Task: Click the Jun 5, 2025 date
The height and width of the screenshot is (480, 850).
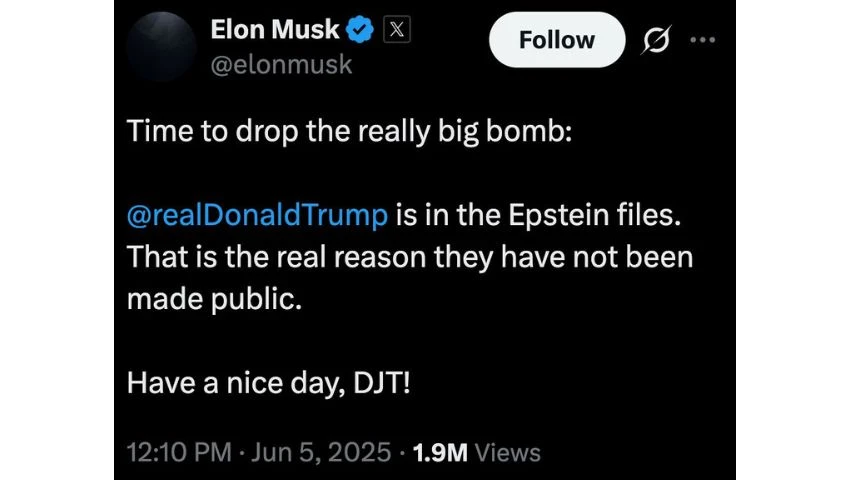Action: (x=320, y=452)
